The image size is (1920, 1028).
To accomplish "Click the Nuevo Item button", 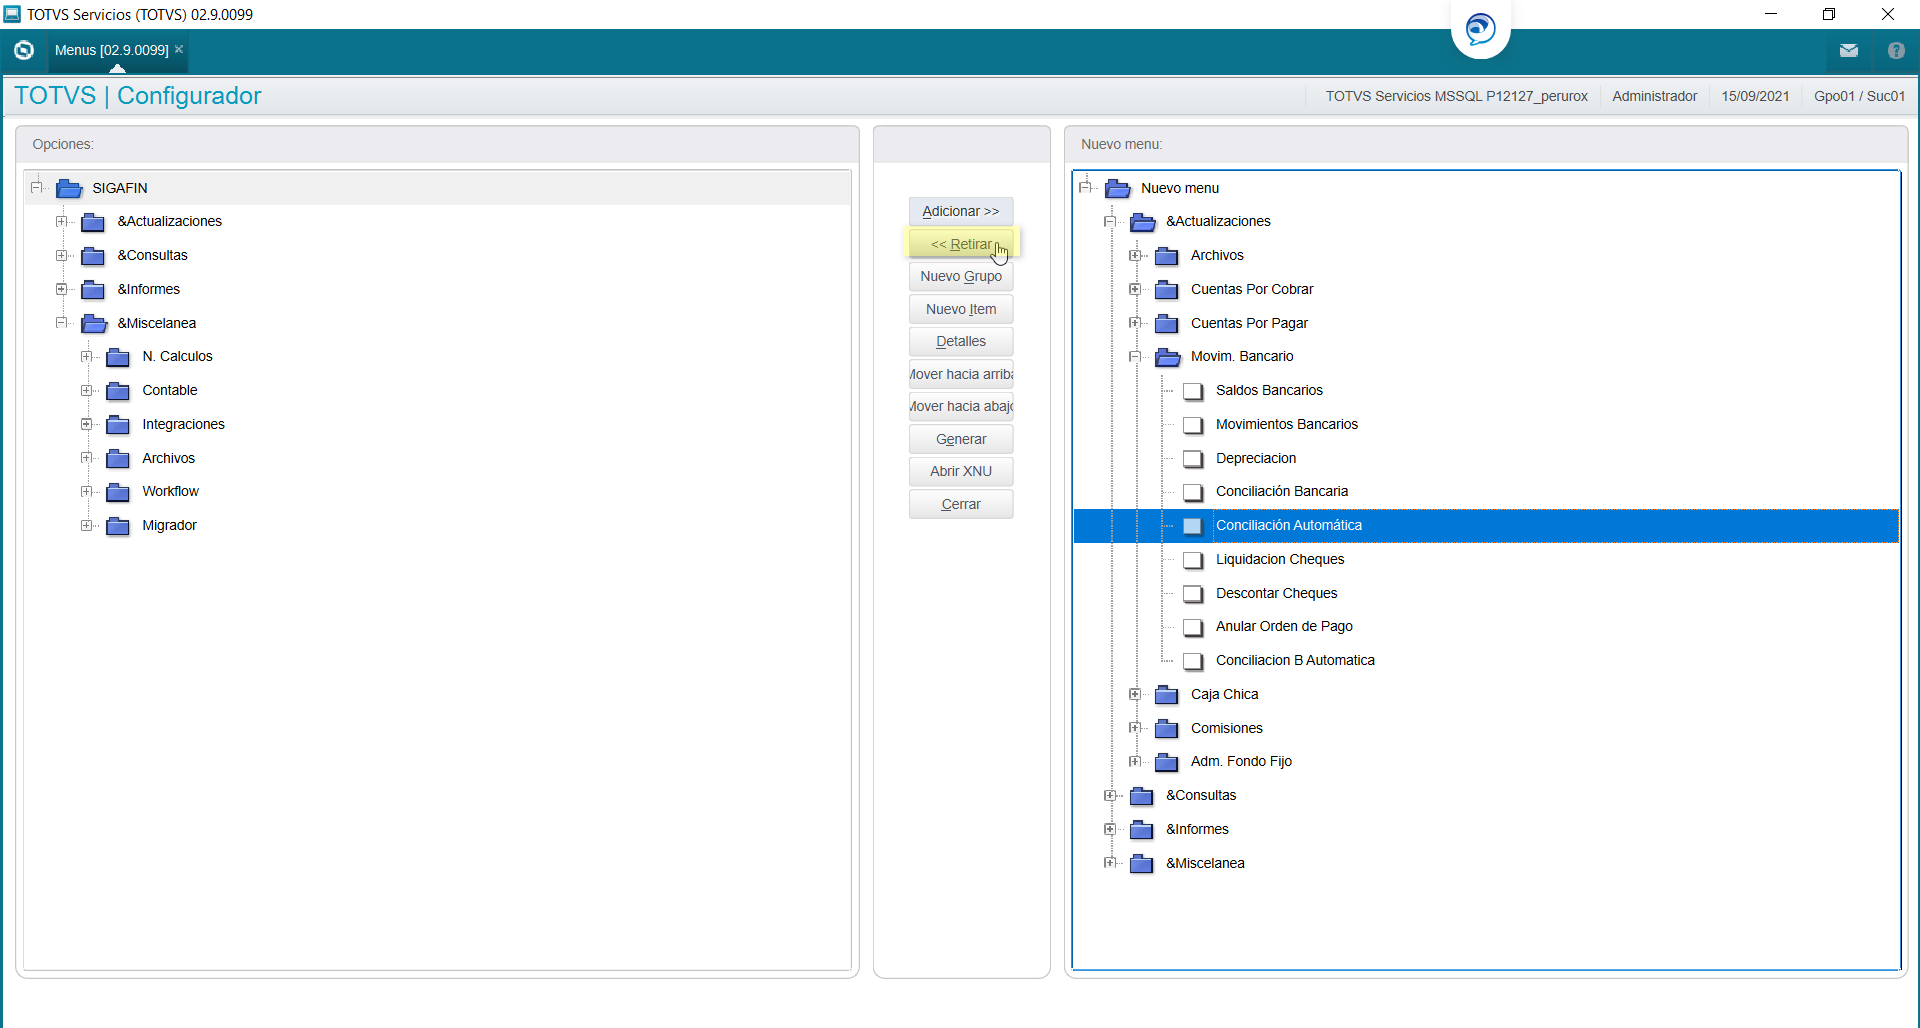I will 961,309.
